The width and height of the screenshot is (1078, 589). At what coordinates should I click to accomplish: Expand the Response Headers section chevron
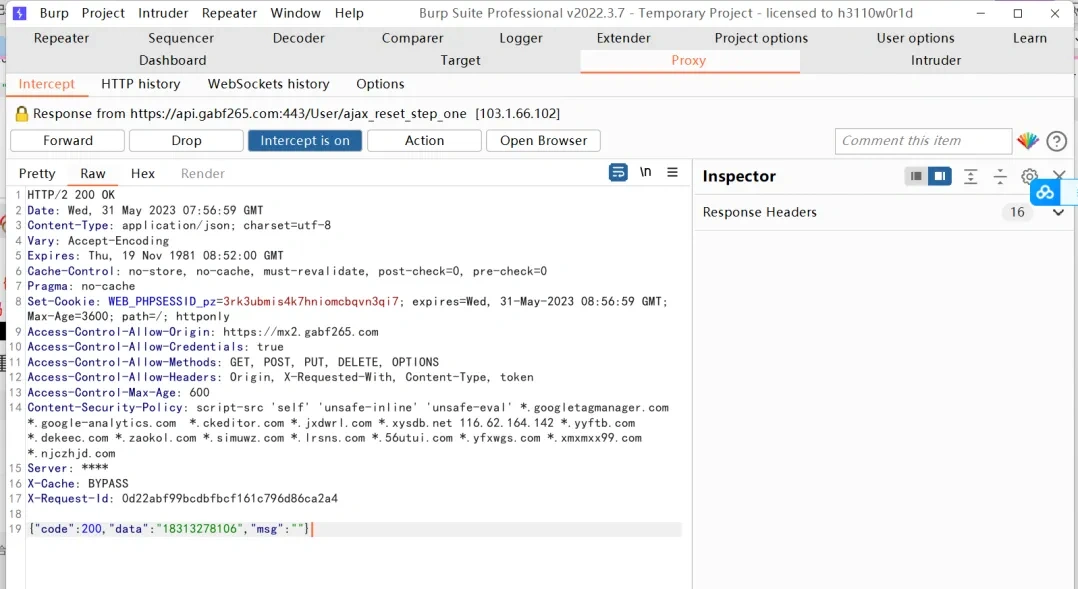(x=1058, y=212)
